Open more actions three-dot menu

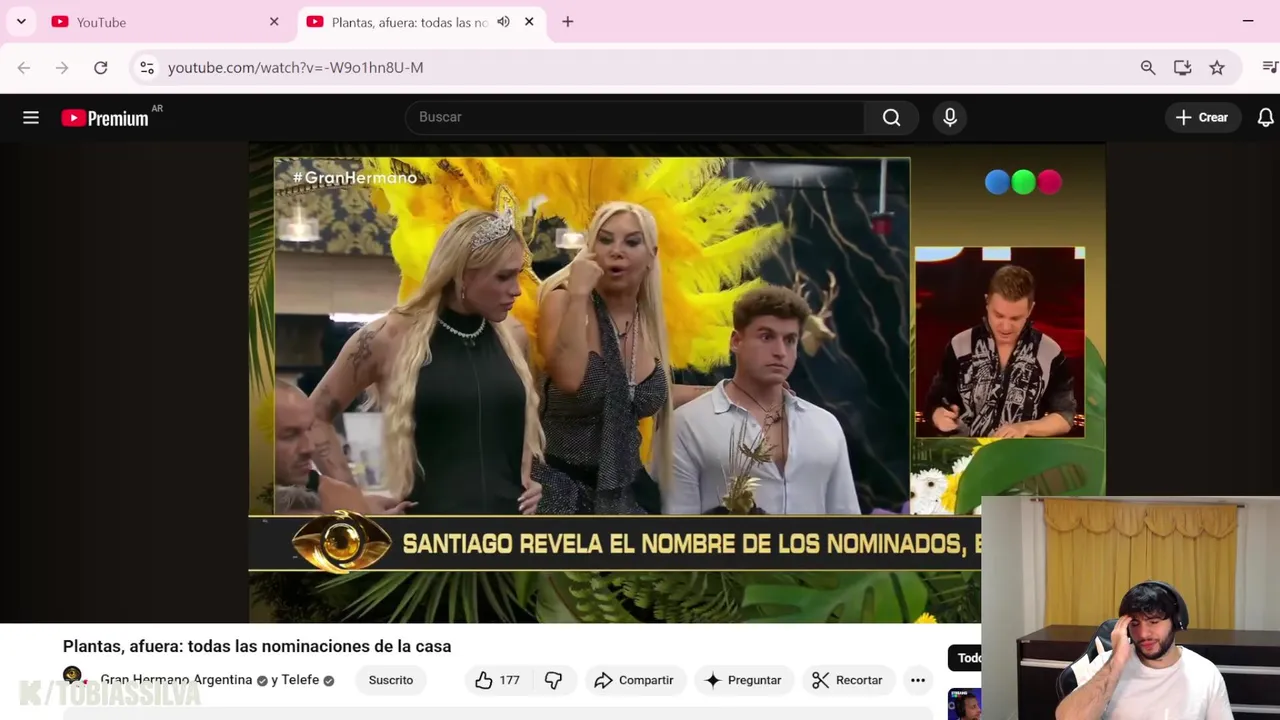[x=917, y=680]
